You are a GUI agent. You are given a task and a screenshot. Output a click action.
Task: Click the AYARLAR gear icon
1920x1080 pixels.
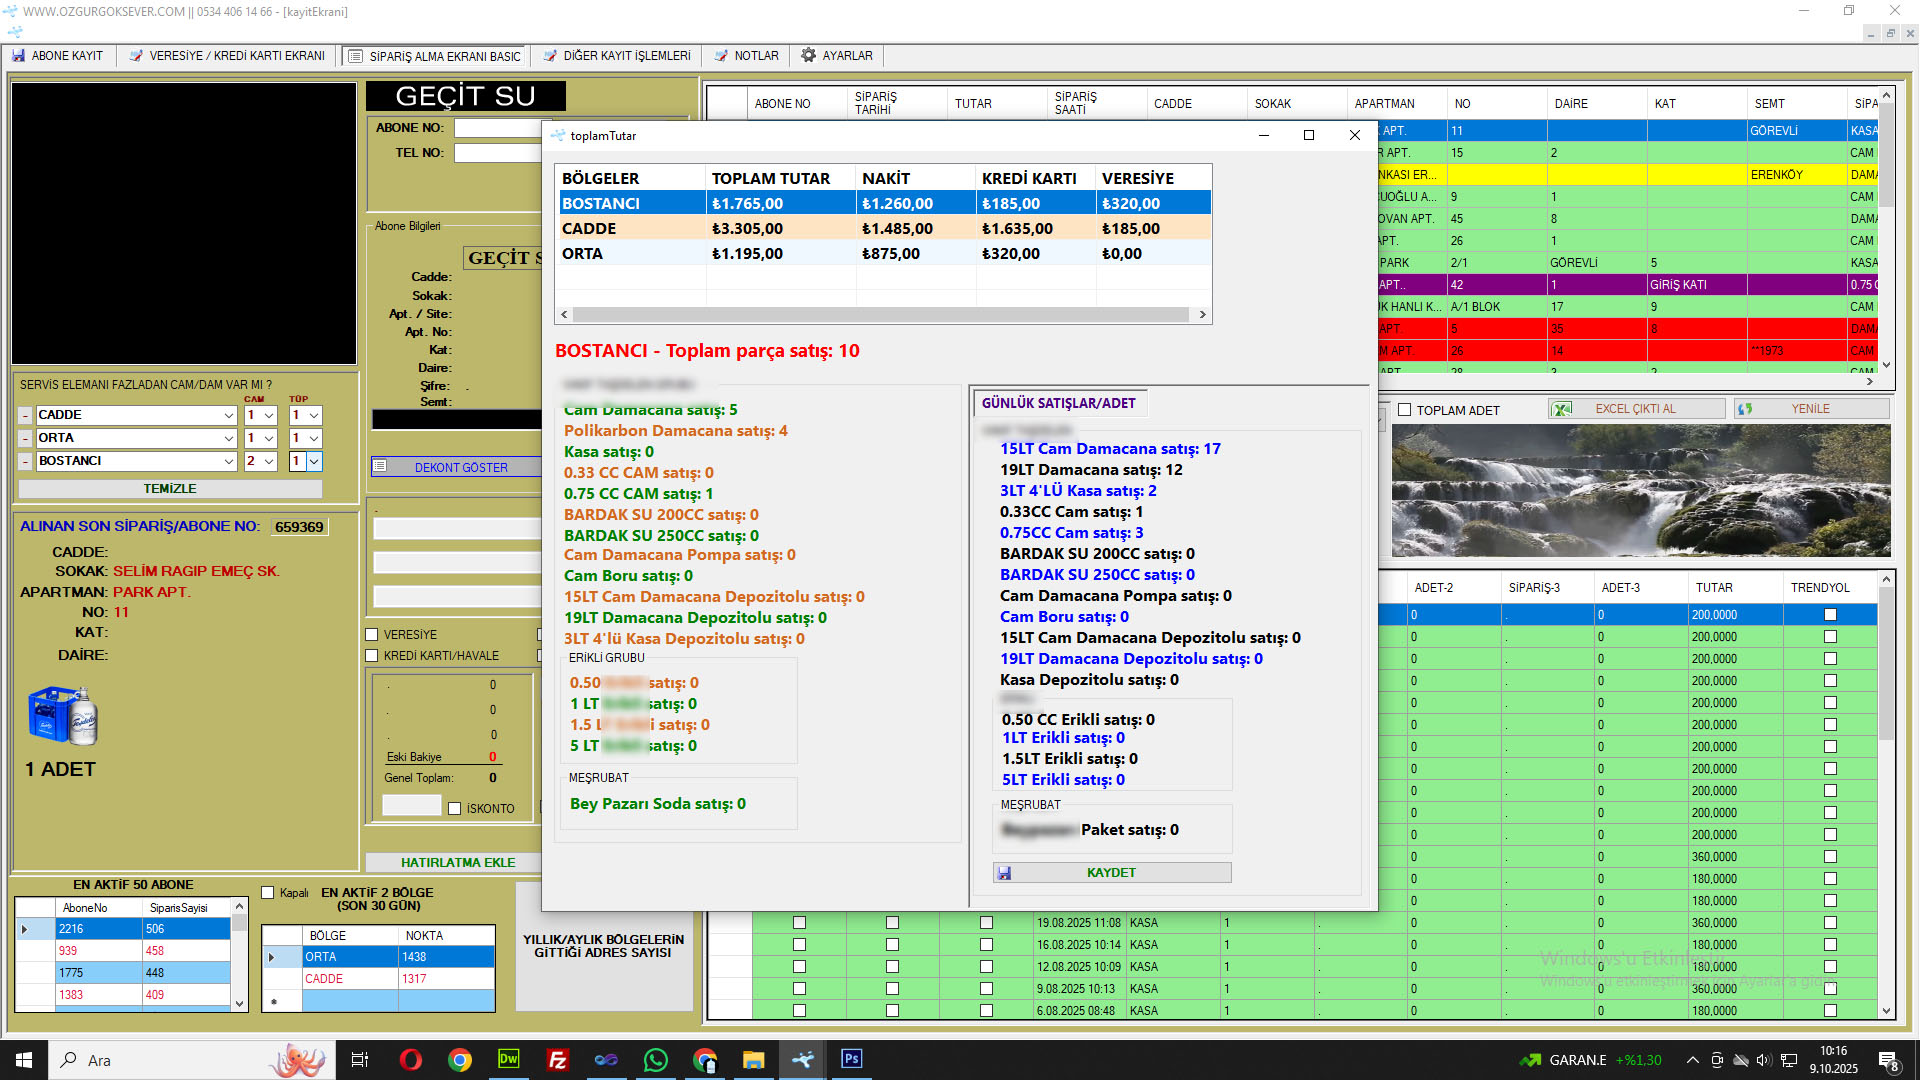tap(808, 56)
